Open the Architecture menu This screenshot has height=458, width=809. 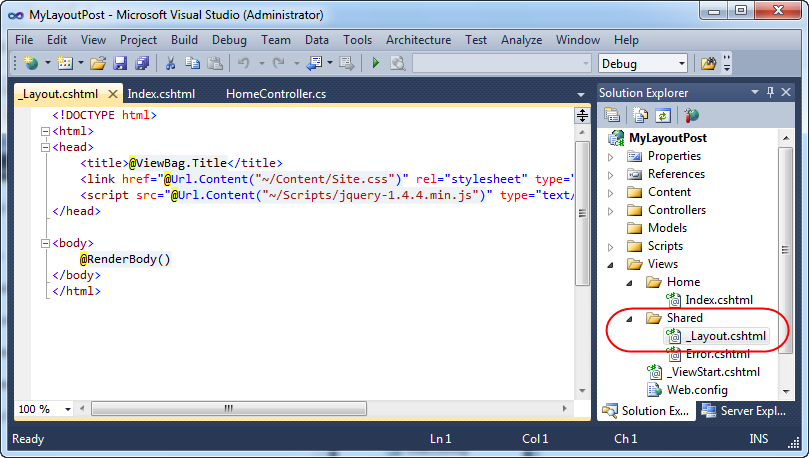coord(418,40)
